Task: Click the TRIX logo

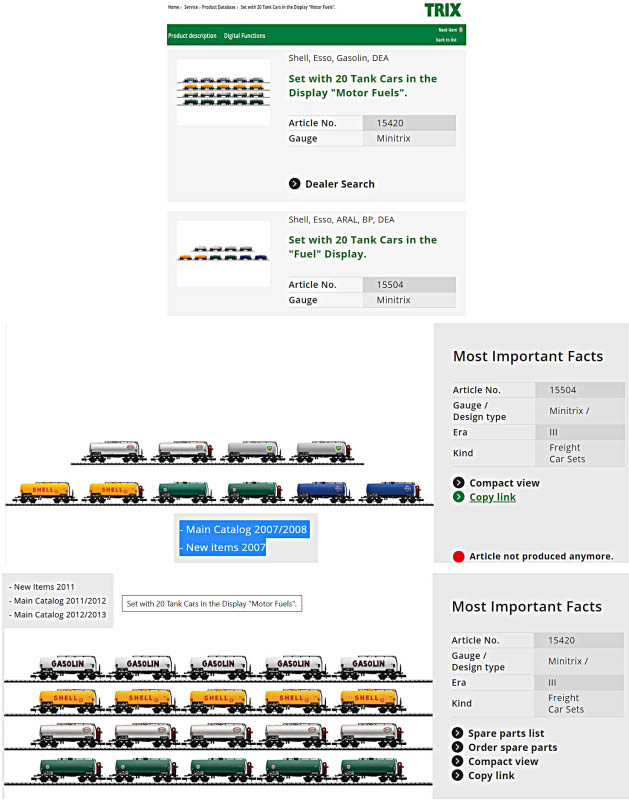Action: [443, 10]
